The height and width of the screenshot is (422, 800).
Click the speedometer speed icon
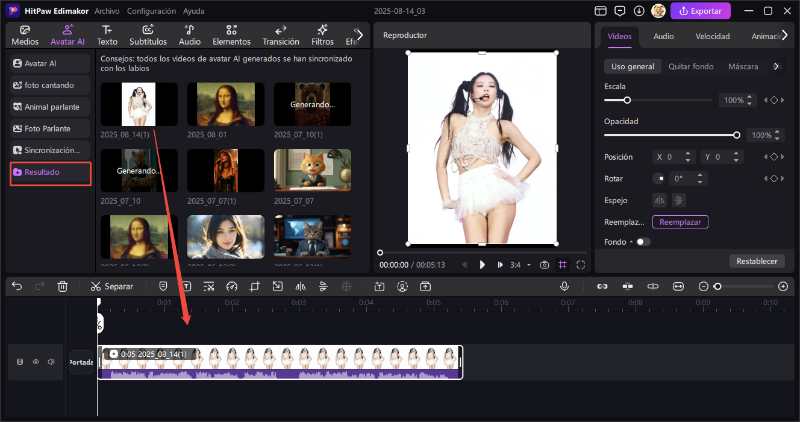coord(232,287)
